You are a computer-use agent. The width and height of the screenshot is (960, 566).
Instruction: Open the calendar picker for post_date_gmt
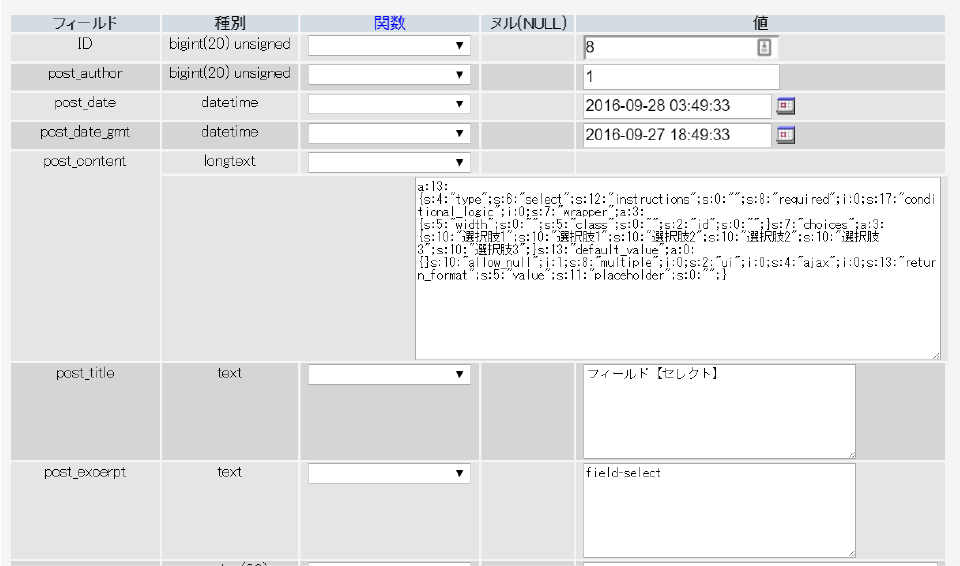coord(786,134)
